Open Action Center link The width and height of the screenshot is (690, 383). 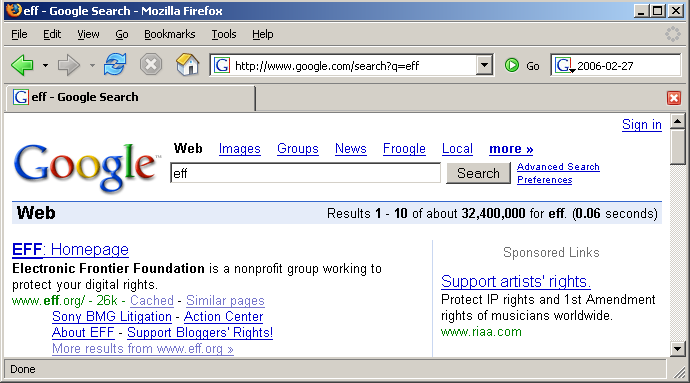coord(224,317)
